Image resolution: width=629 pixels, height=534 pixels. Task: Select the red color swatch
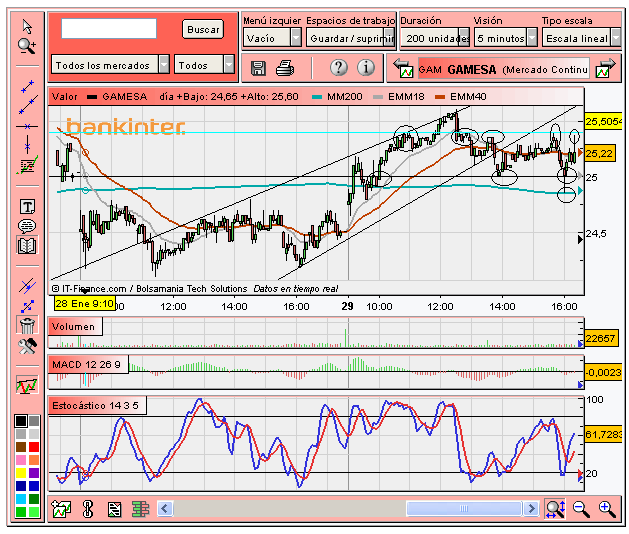pyautogui.click(x=34, y=447)
